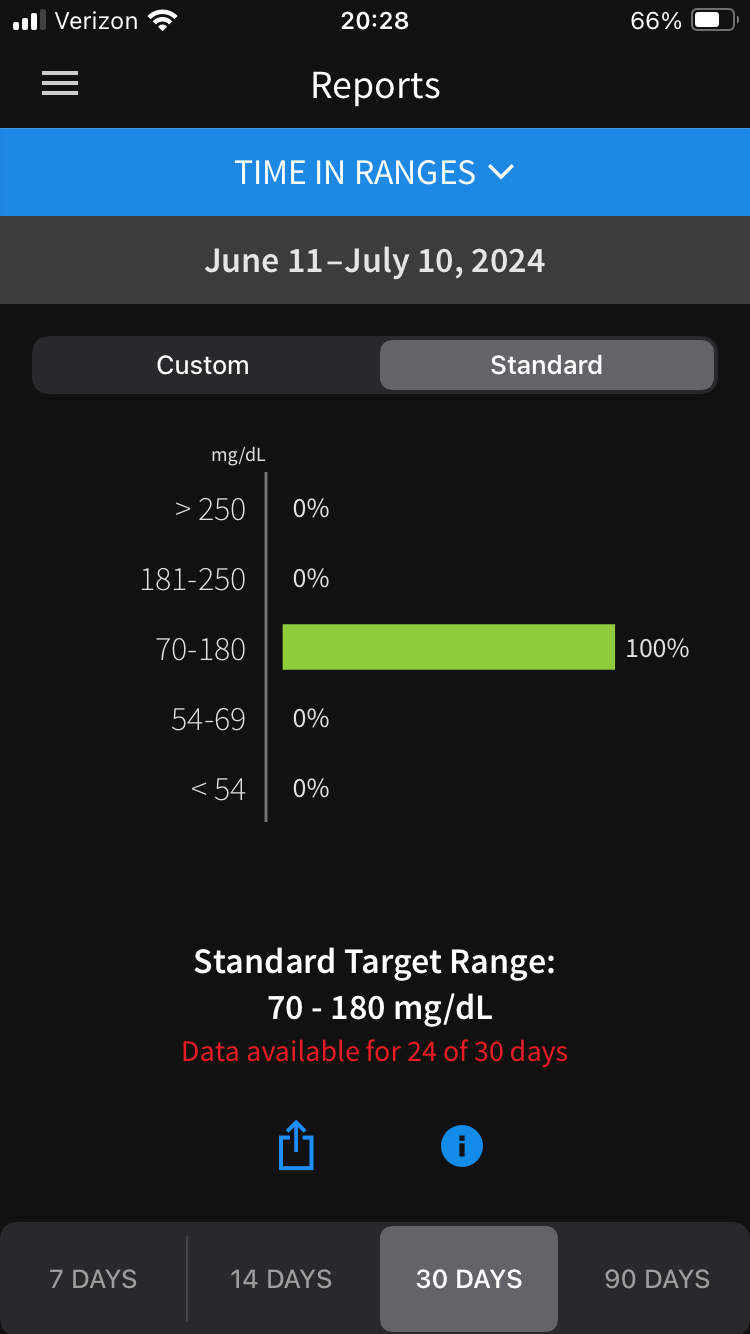Tap the blue info icon

click(x=462, y=1146)
